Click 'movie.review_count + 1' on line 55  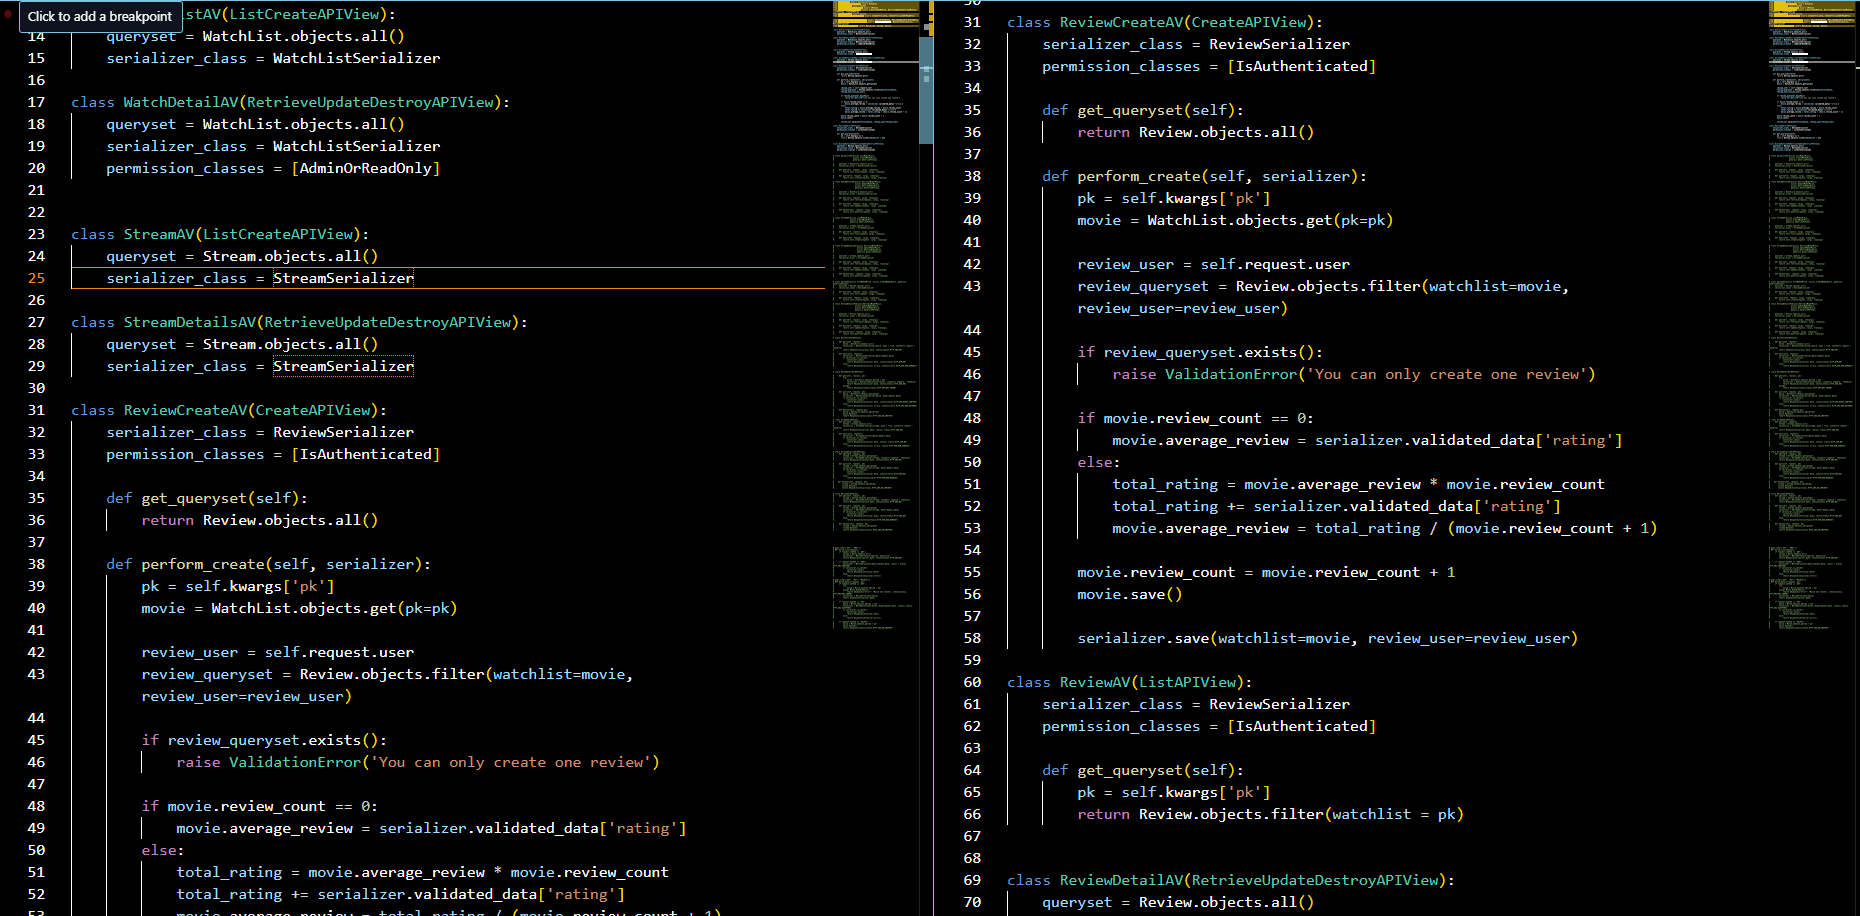[1358, 572]
